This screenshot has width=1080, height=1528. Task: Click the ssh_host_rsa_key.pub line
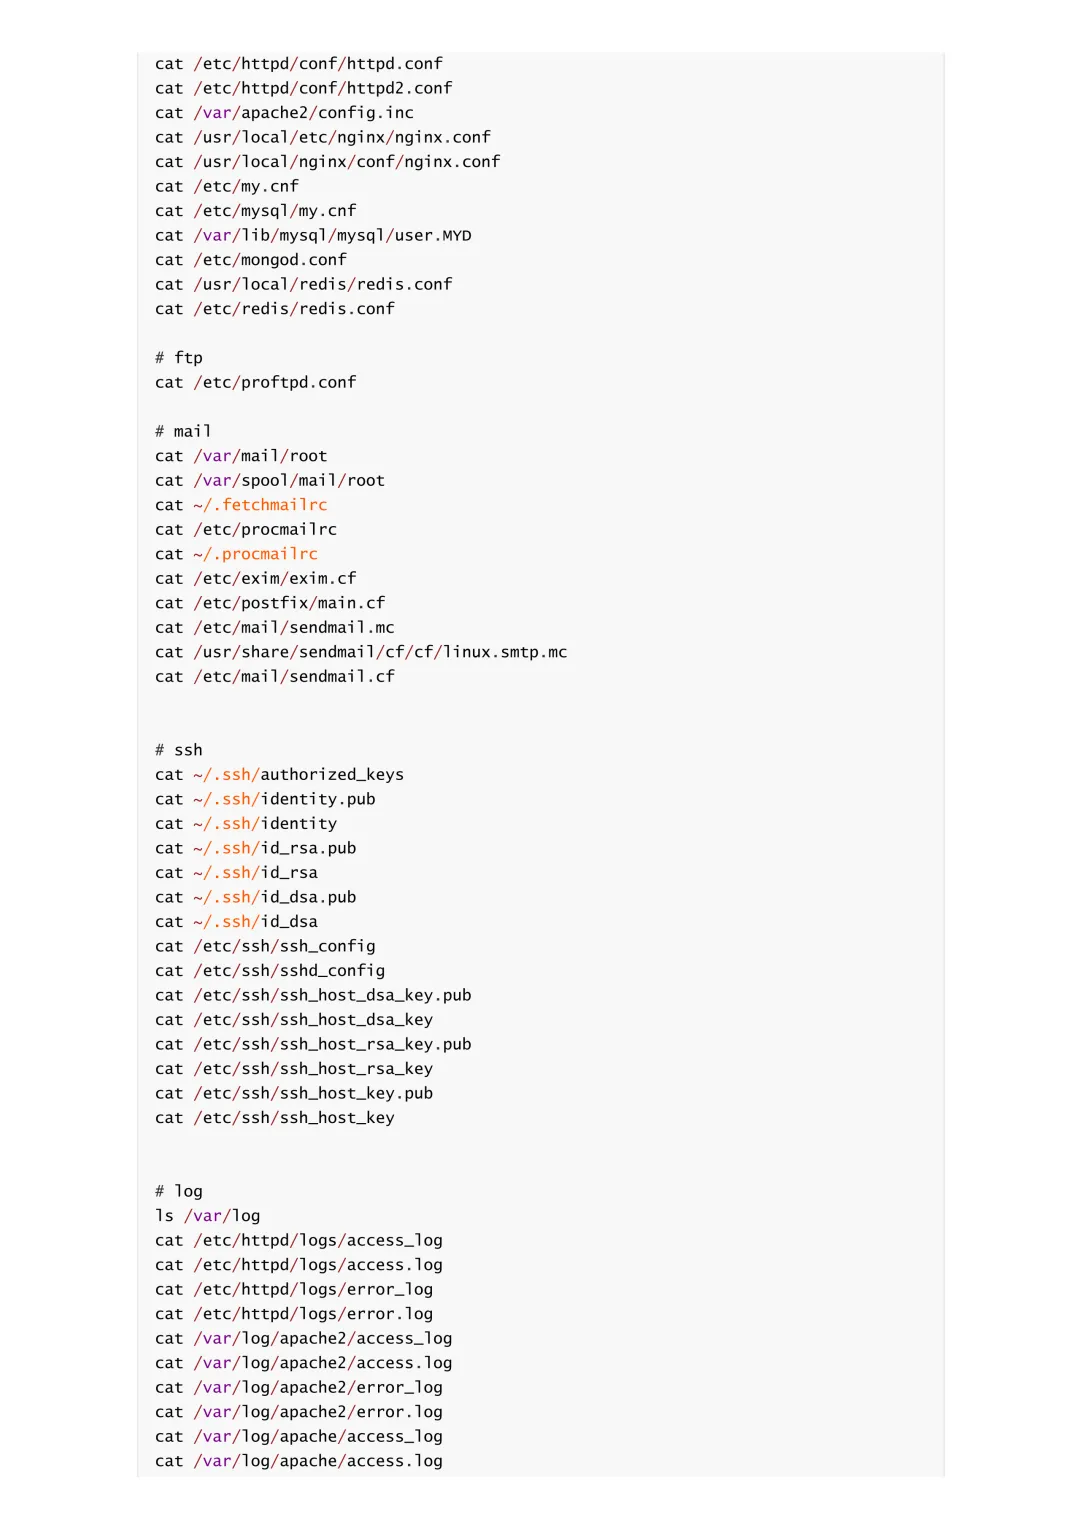[313, 1044]
